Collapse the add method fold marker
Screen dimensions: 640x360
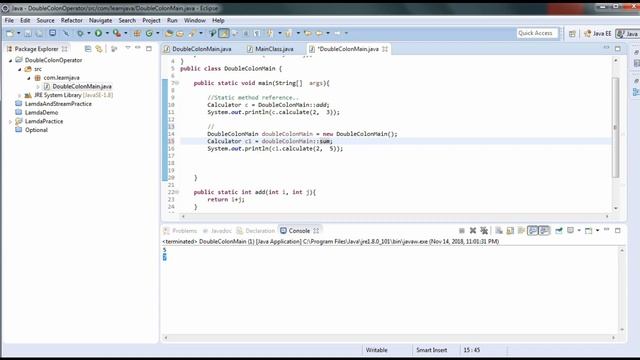point(177,192)
